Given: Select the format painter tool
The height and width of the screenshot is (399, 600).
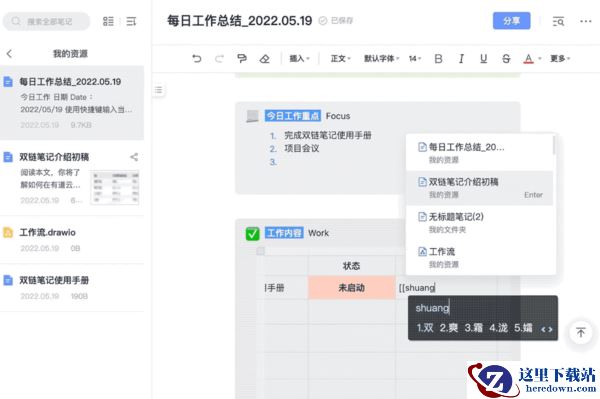Looking at the screenshot, I should pyautogui.click(x=242, y=59).
